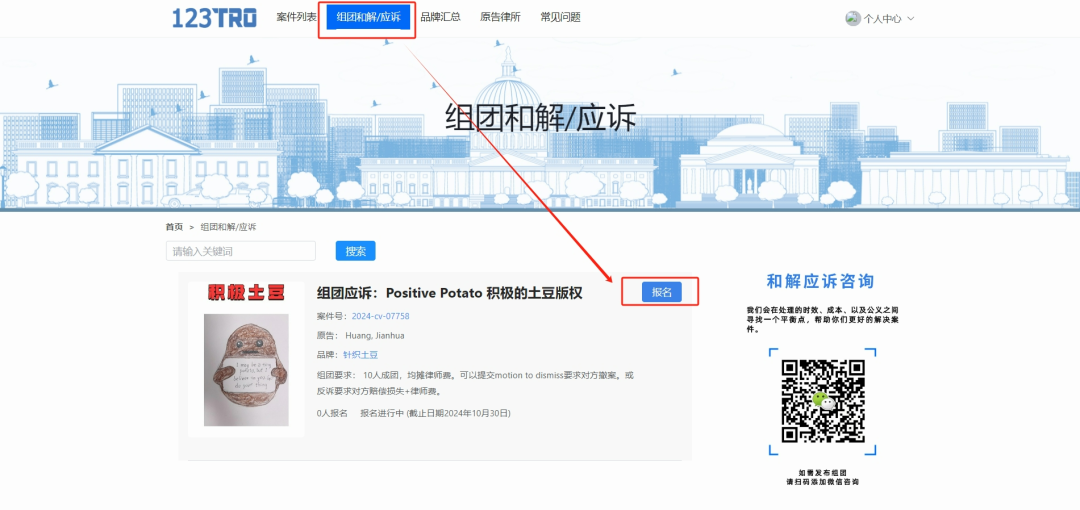
Task: Click the potato drawing thumbnail
Action: pos(246,370)
